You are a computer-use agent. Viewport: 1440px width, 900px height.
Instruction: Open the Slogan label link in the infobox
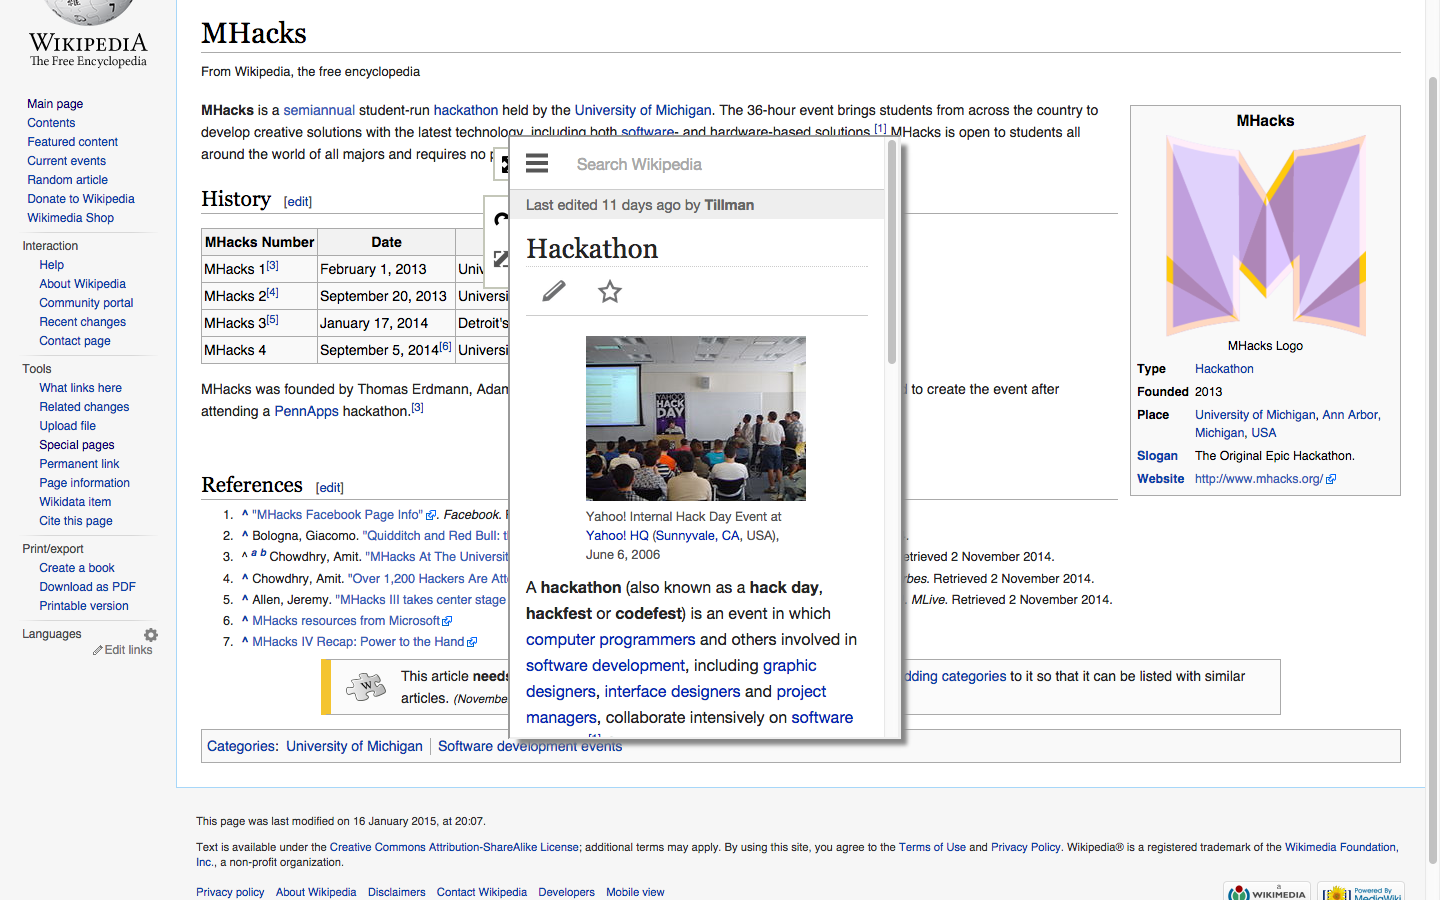click(1157, 456)
